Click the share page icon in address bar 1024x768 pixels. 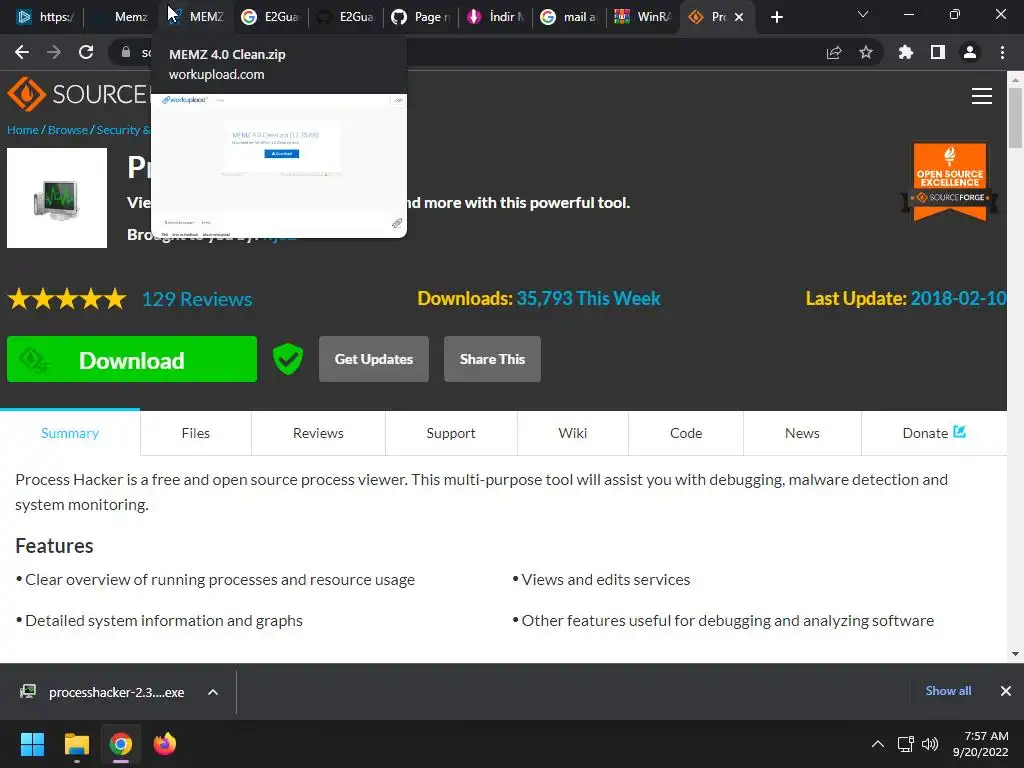834,52
